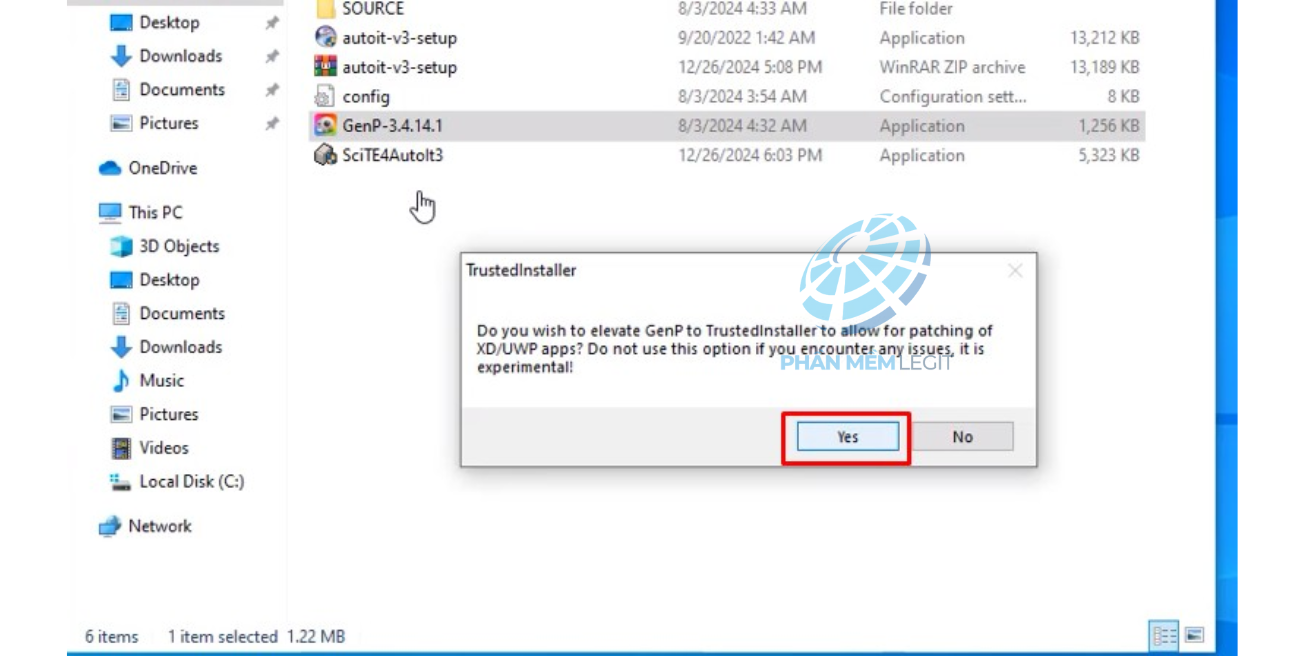
Task: Select the GenP-3.4.14.1 application icon
Action: coord(325,126)
